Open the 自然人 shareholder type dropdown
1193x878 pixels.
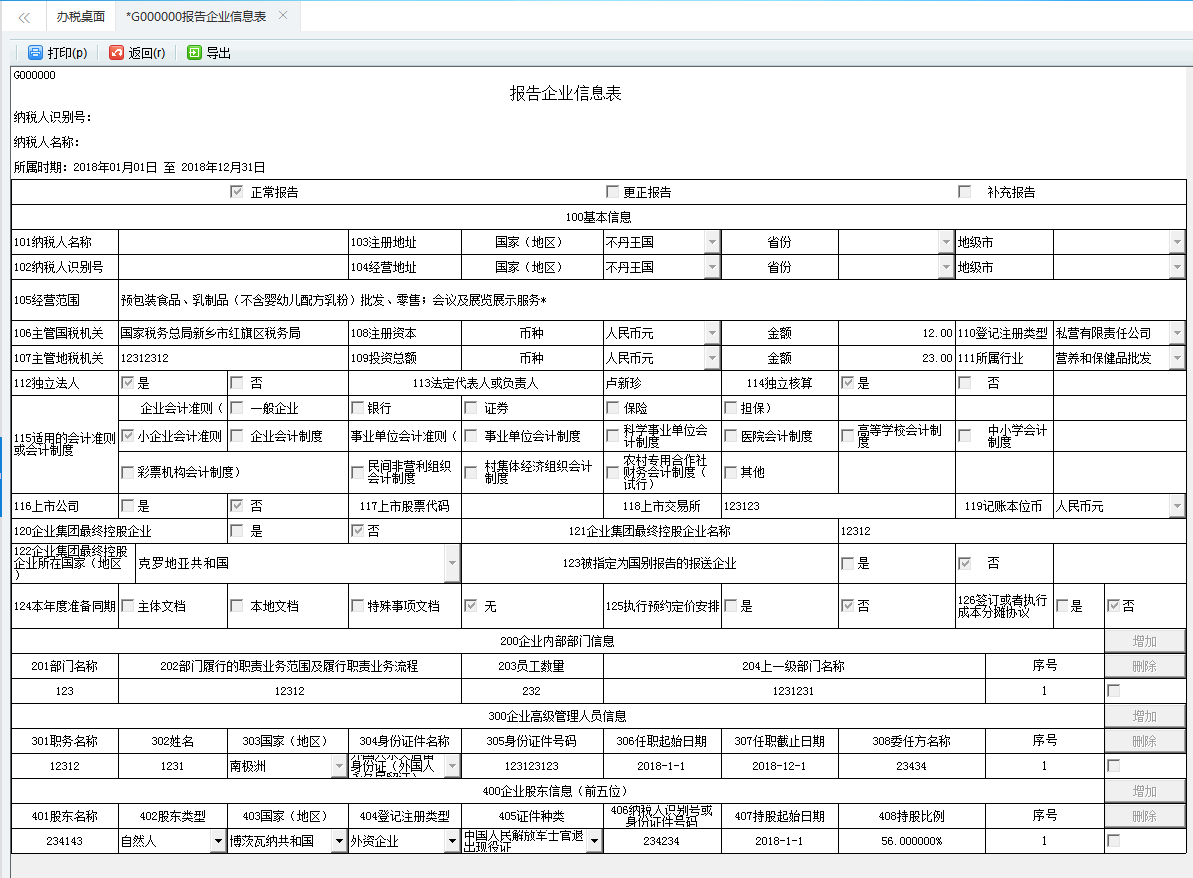click(x=218, y=840)
